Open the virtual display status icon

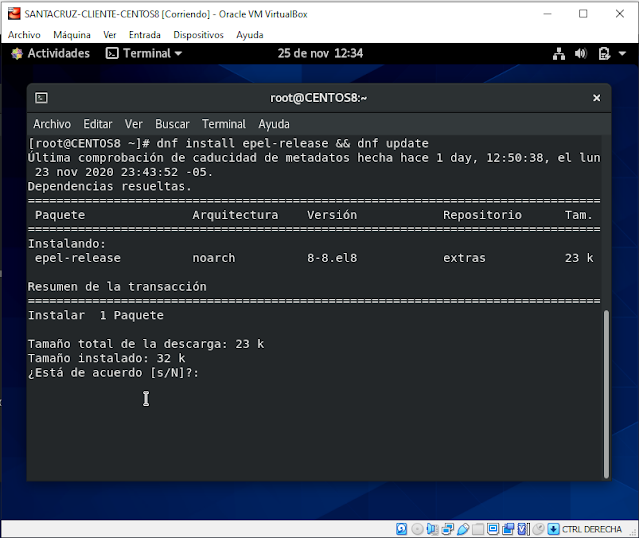(493, 529)
